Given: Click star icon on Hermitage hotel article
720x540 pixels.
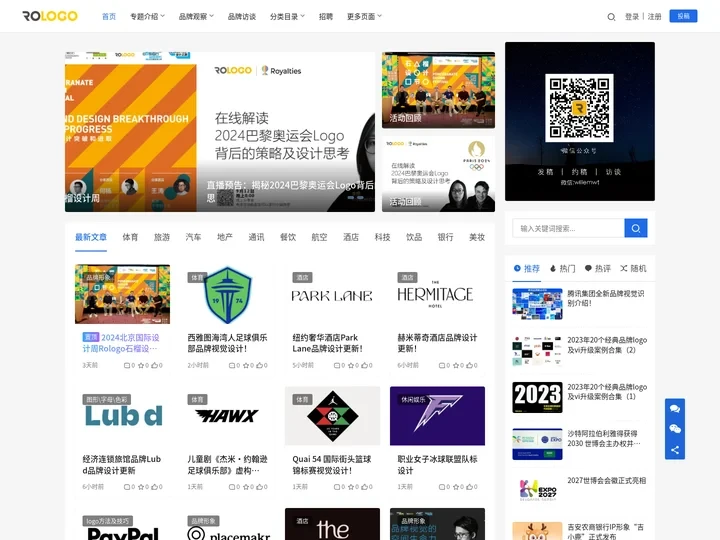Looking at the screenshot, I should [456, 366].
